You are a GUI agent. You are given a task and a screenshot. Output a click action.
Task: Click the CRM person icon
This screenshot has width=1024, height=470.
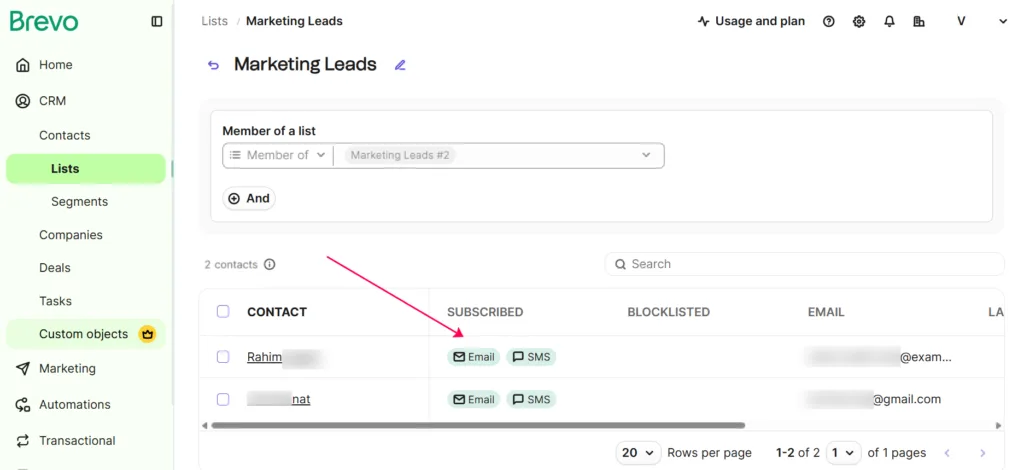(x=23, y=101)
